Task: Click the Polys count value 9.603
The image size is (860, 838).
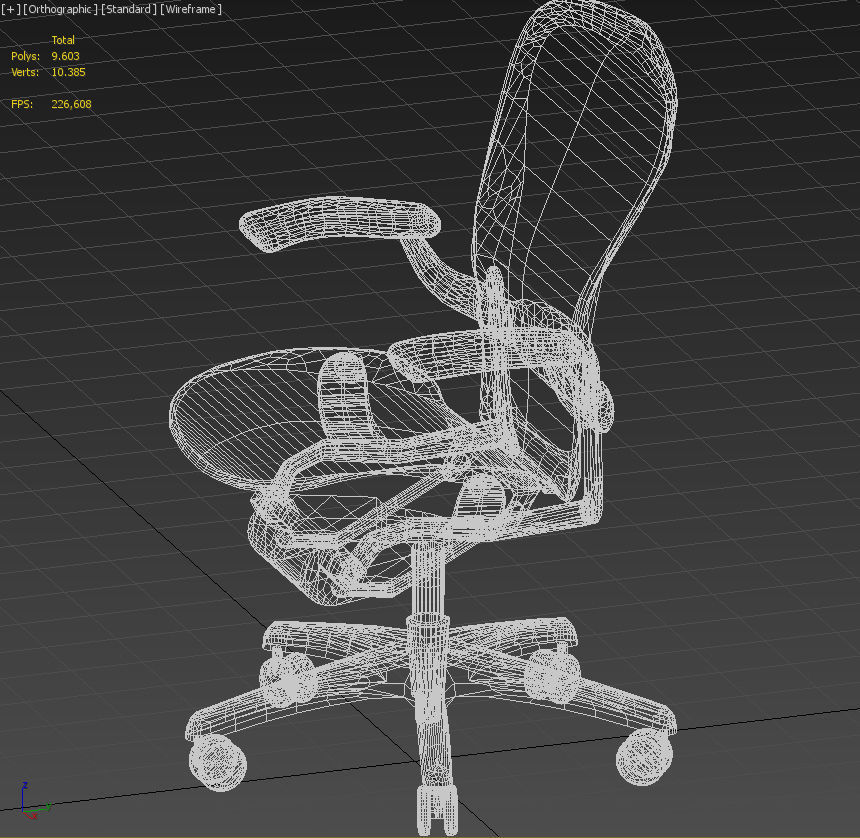Action: (65, 56)
